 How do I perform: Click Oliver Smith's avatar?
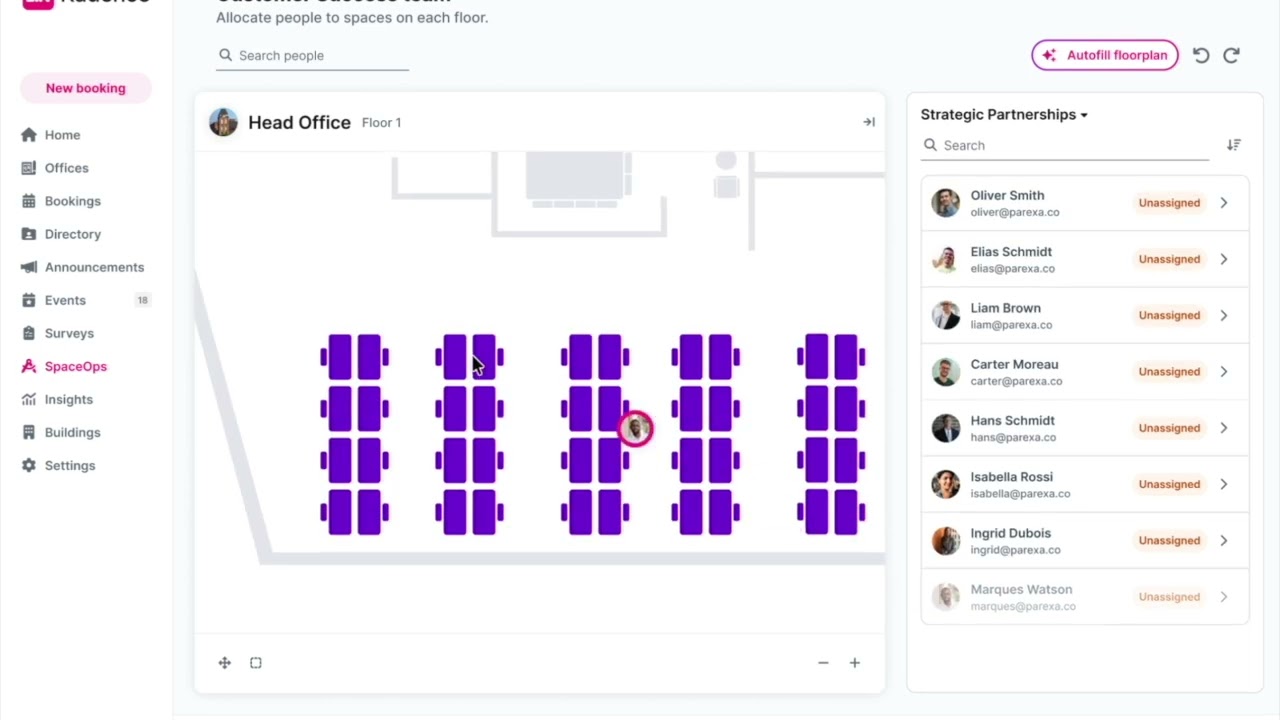945,203
